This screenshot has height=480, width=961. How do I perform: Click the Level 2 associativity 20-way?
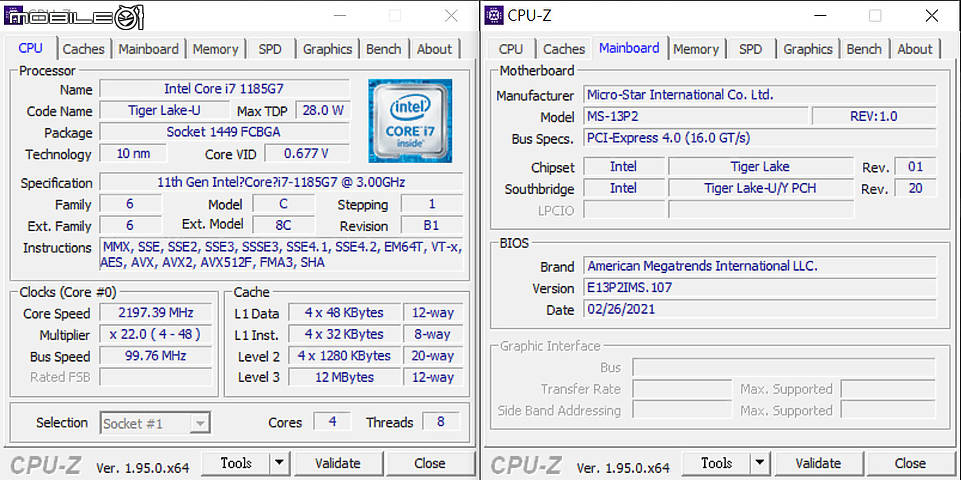pos(433,356)
